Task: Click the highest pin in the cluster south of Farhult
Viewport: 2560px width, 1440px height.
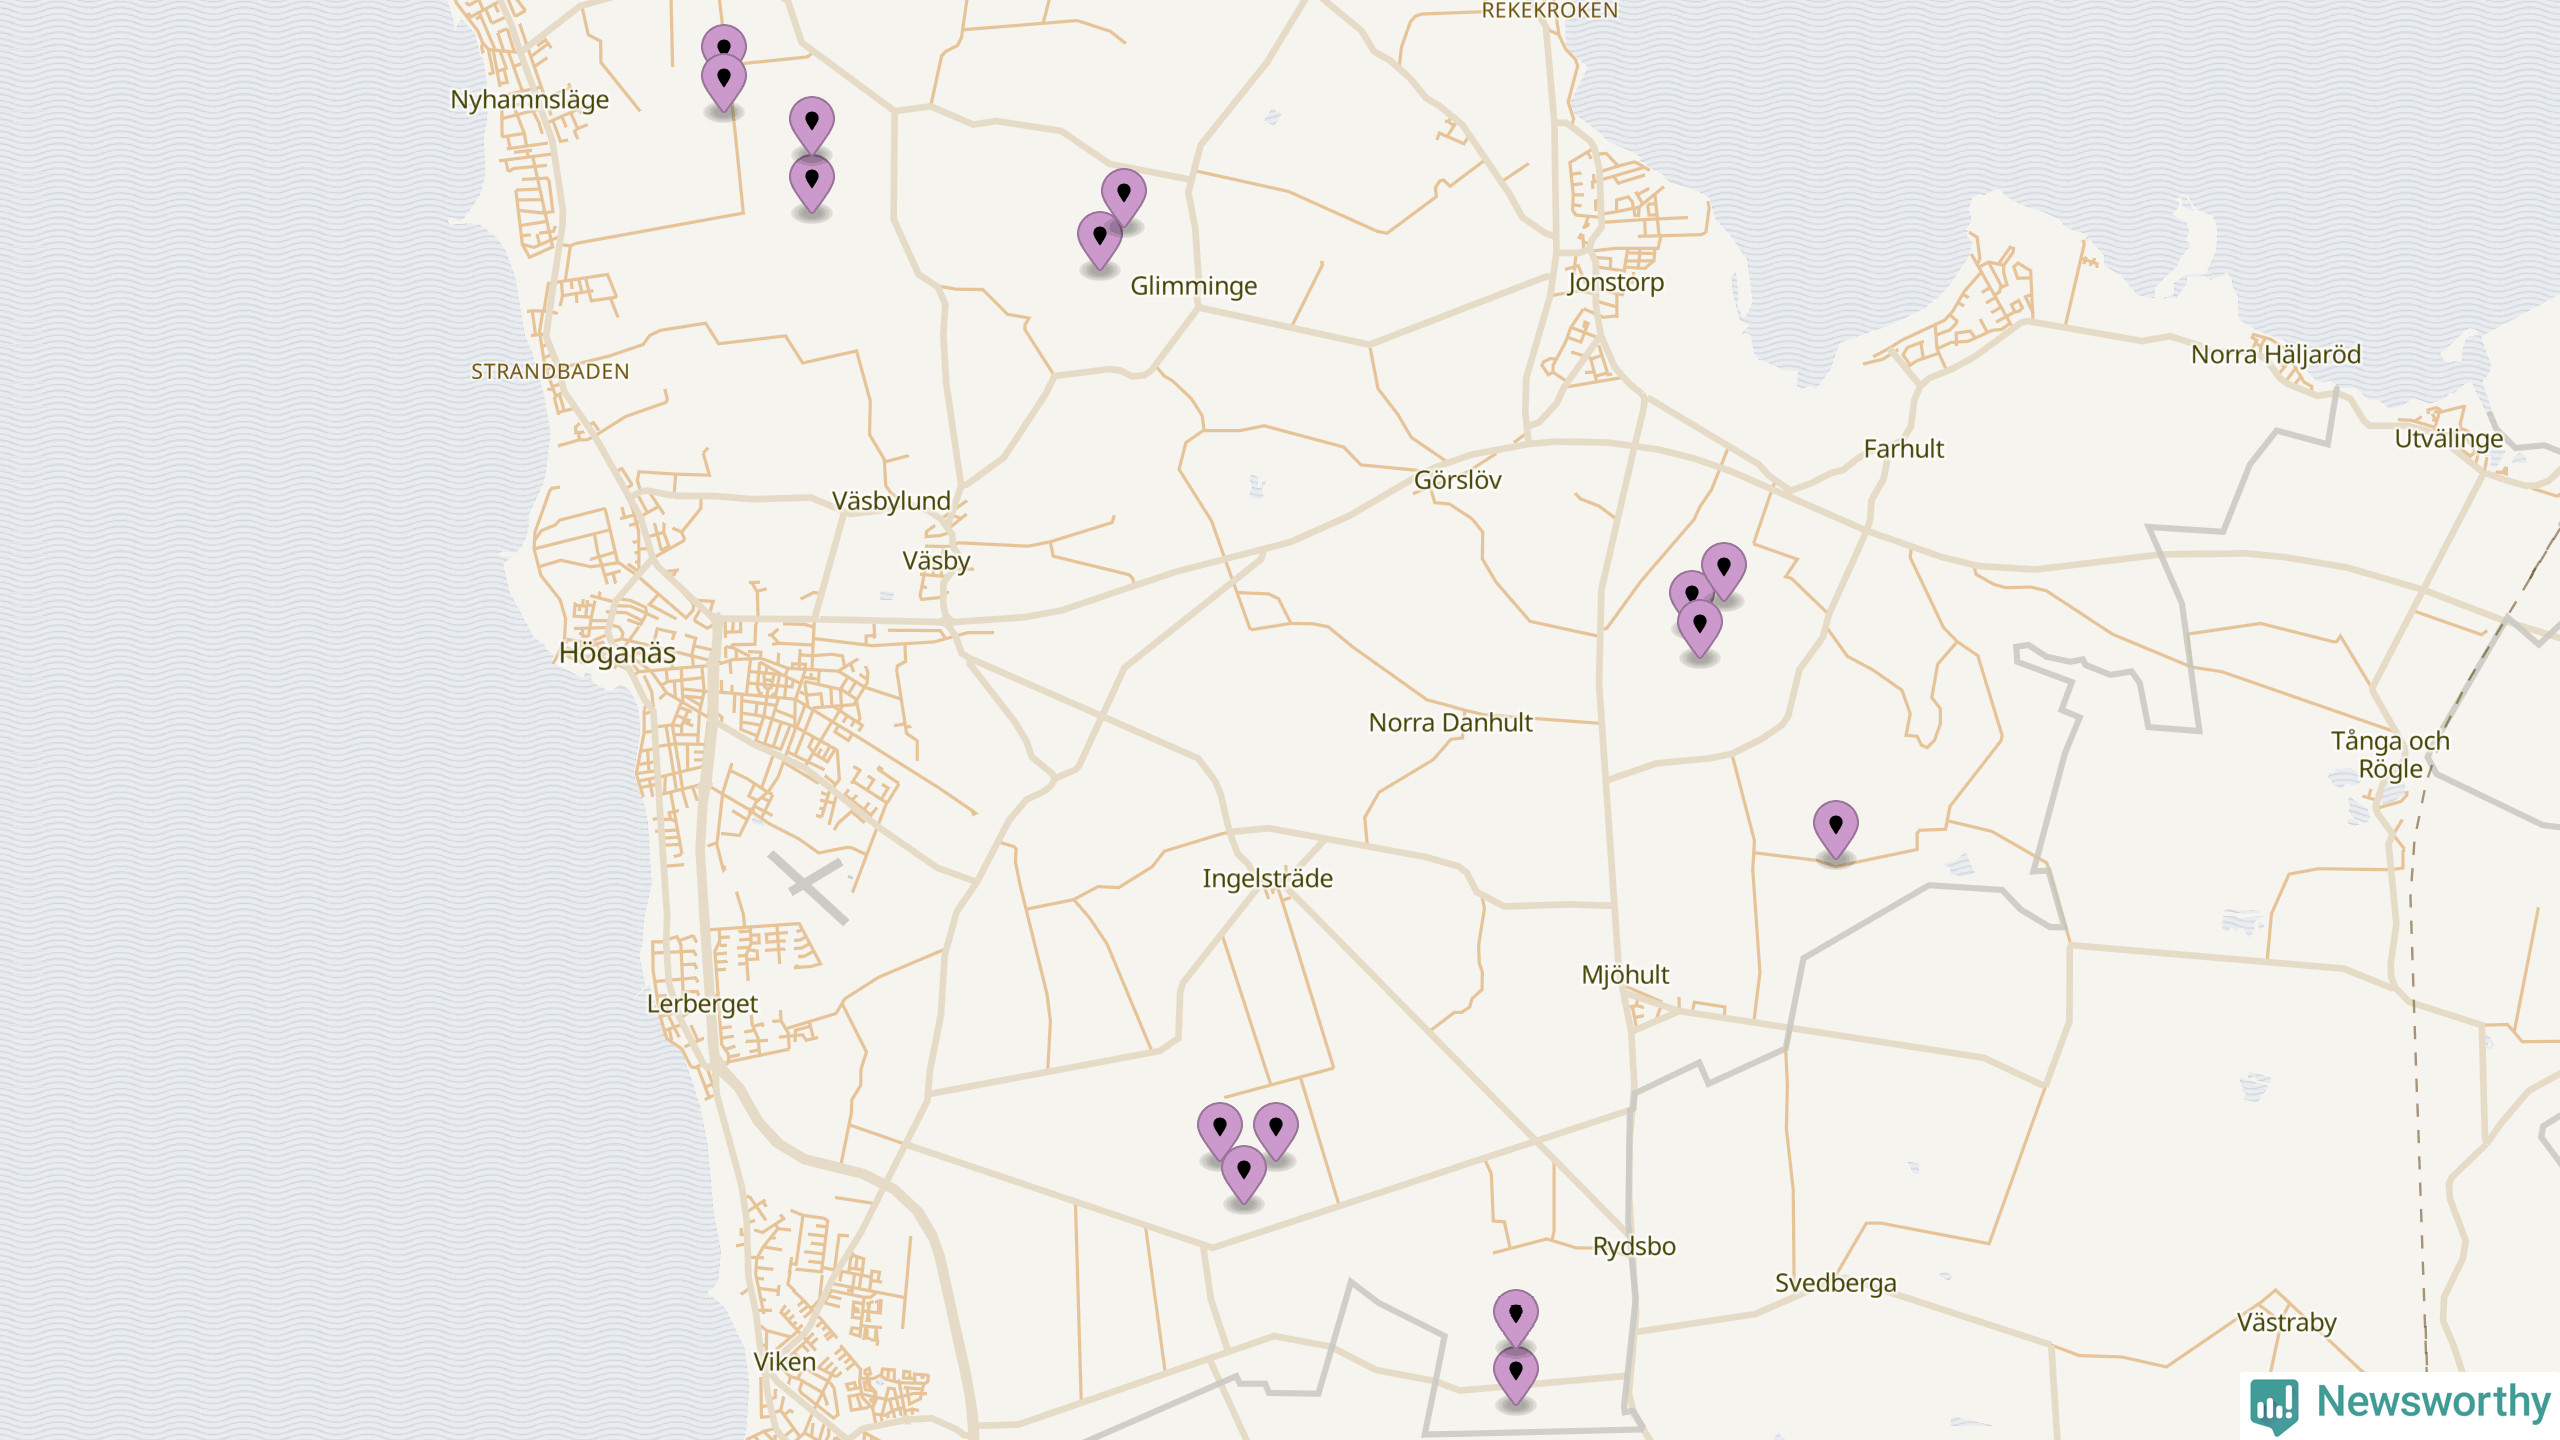Action: tap(1723, 572)
